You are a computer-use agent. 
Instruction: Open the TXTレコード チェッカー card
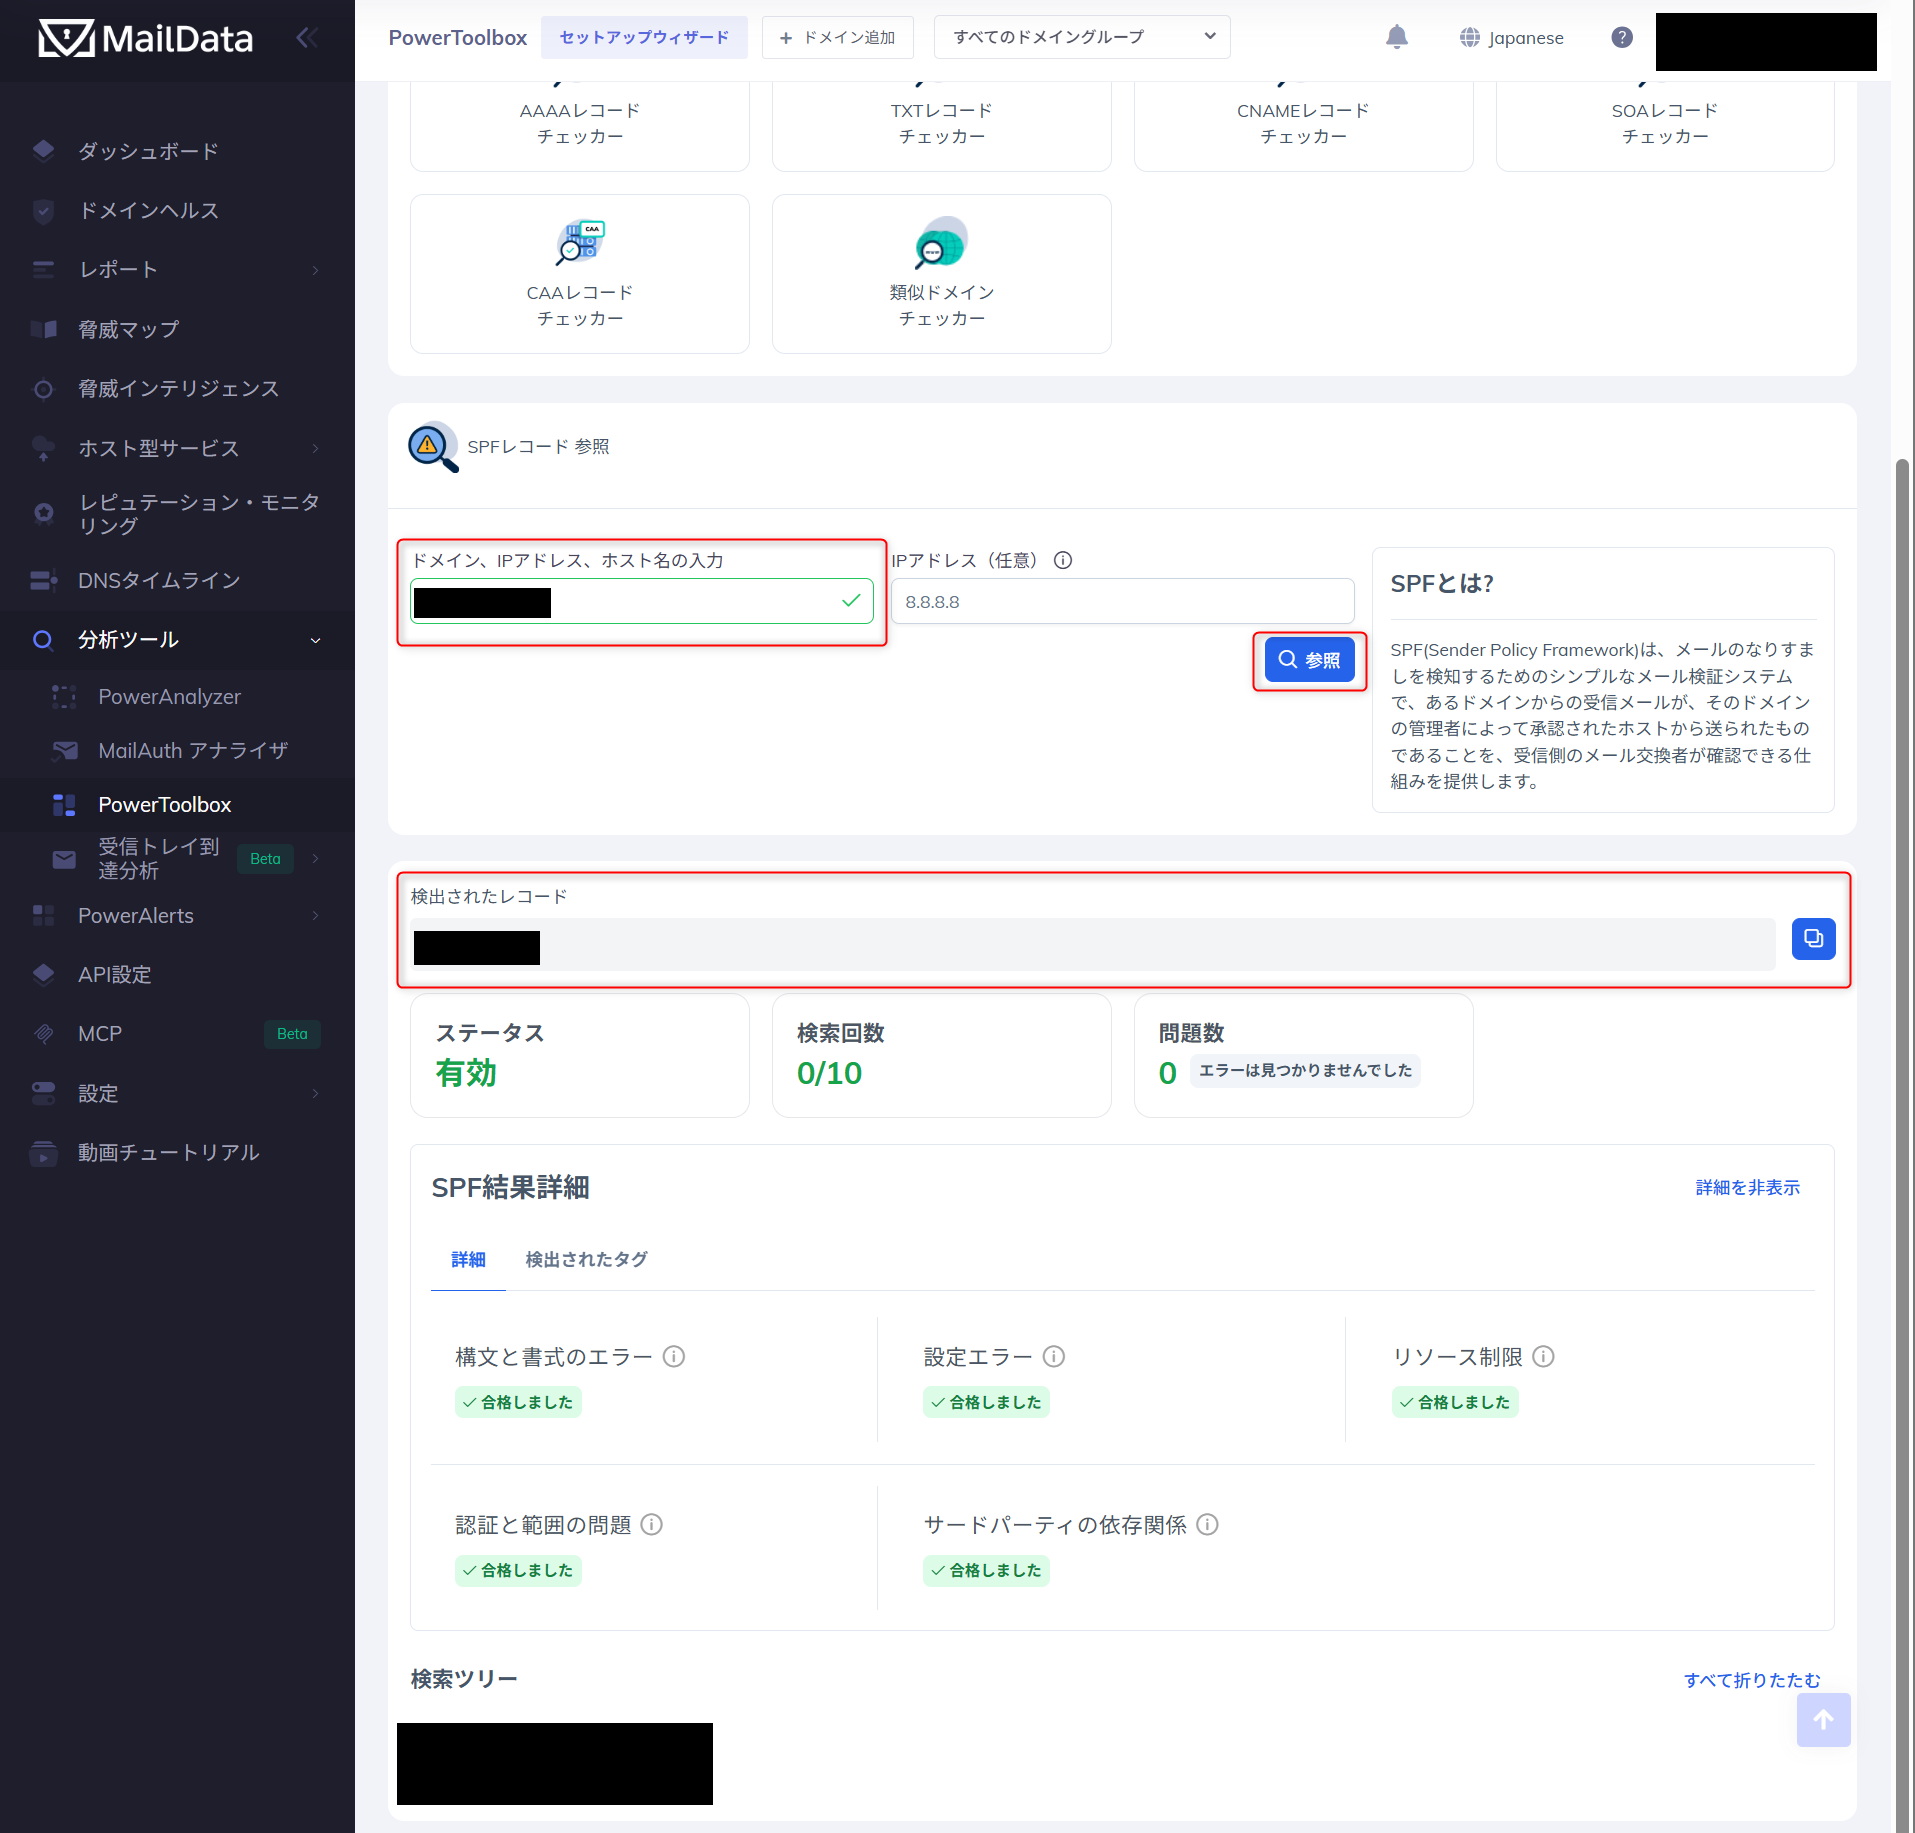[x=941, y=124]
